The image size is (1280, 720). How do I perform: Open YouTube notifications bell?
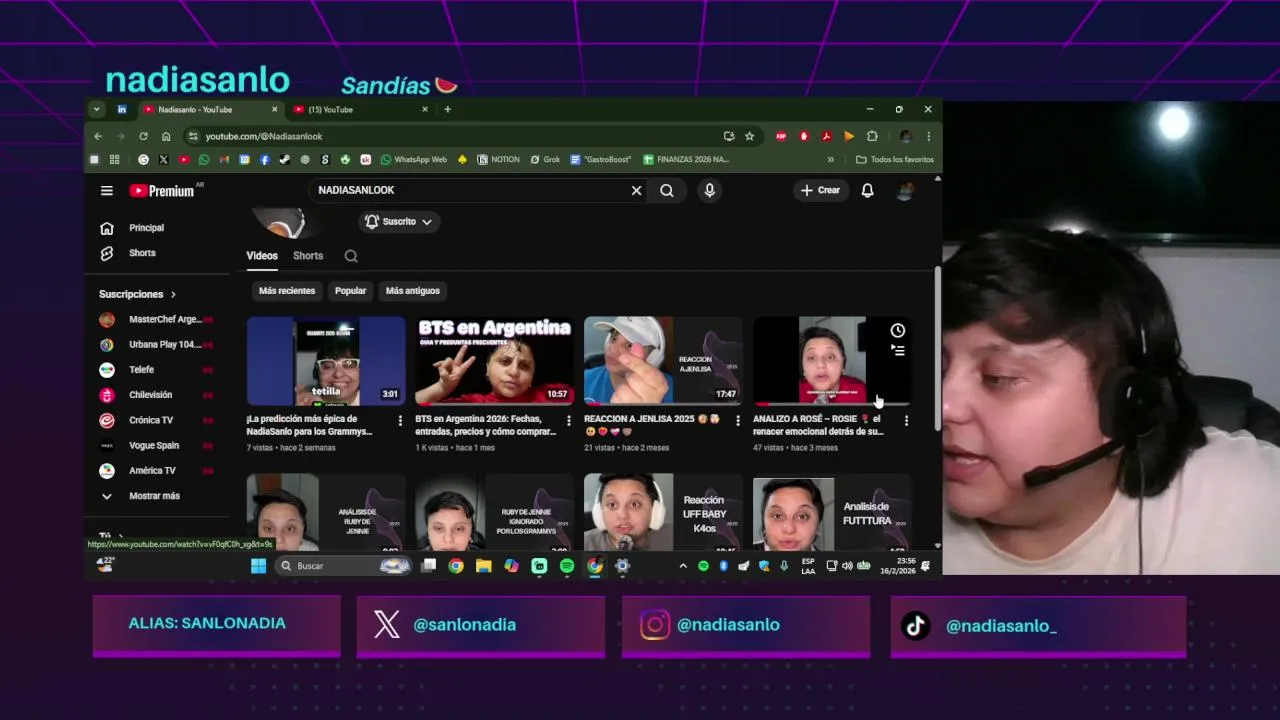click(x=867, y=190)
